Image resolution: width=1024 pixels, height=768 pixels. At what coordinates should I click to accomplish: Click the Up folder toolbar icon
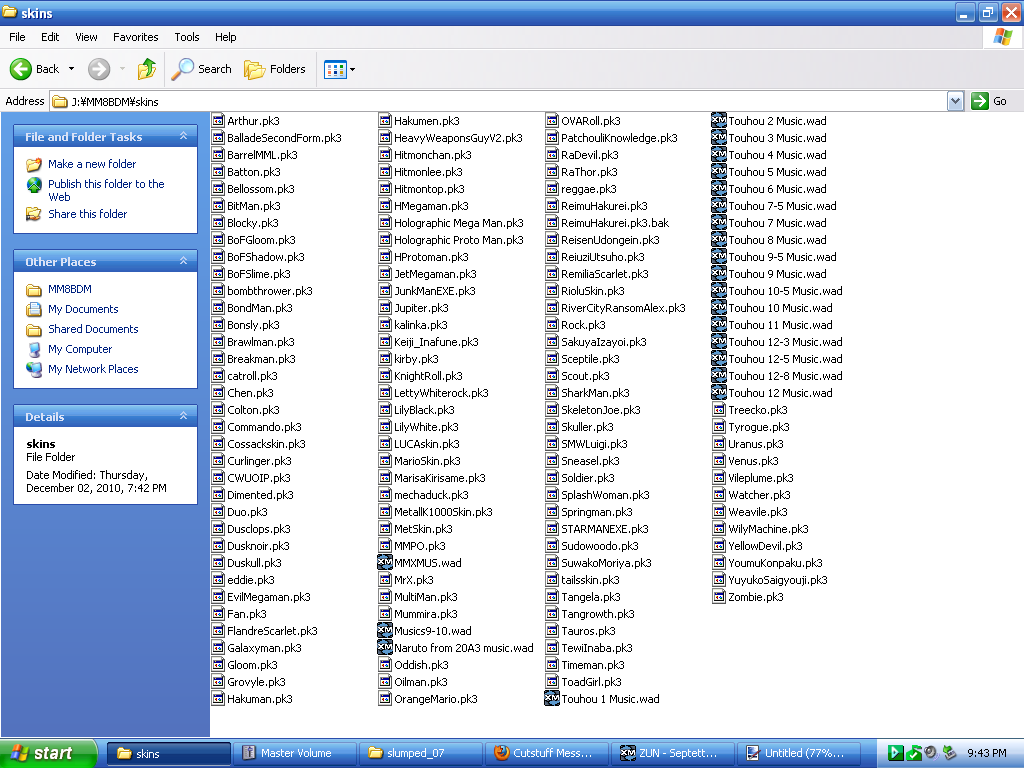[x=147, y=69]
